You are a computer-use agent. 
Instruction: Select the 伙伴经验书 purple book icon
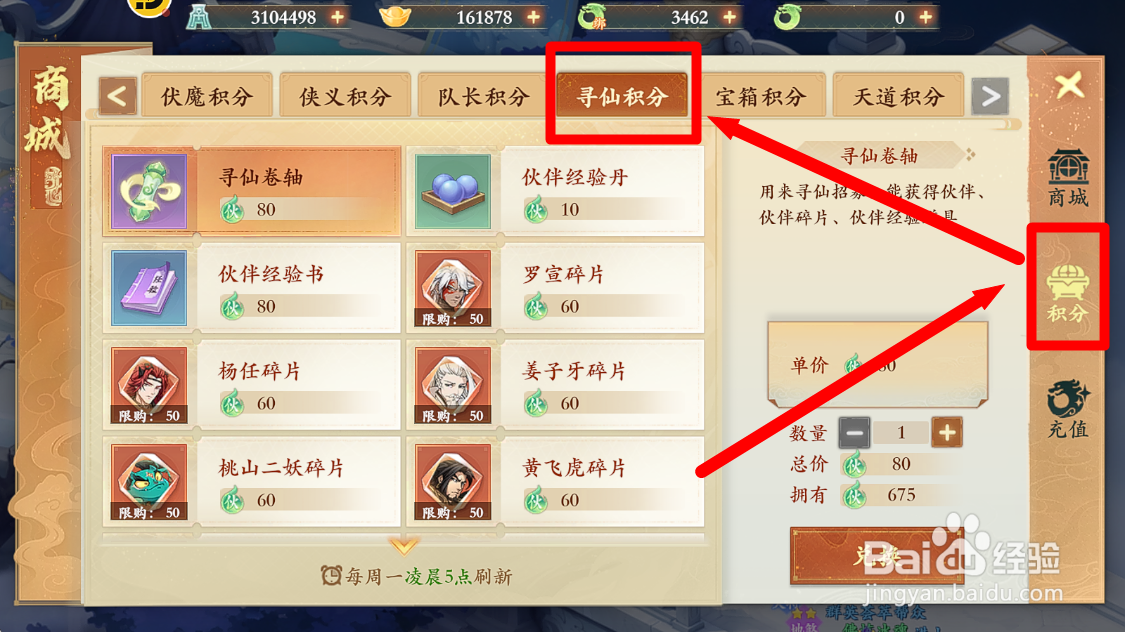[149, 288]
